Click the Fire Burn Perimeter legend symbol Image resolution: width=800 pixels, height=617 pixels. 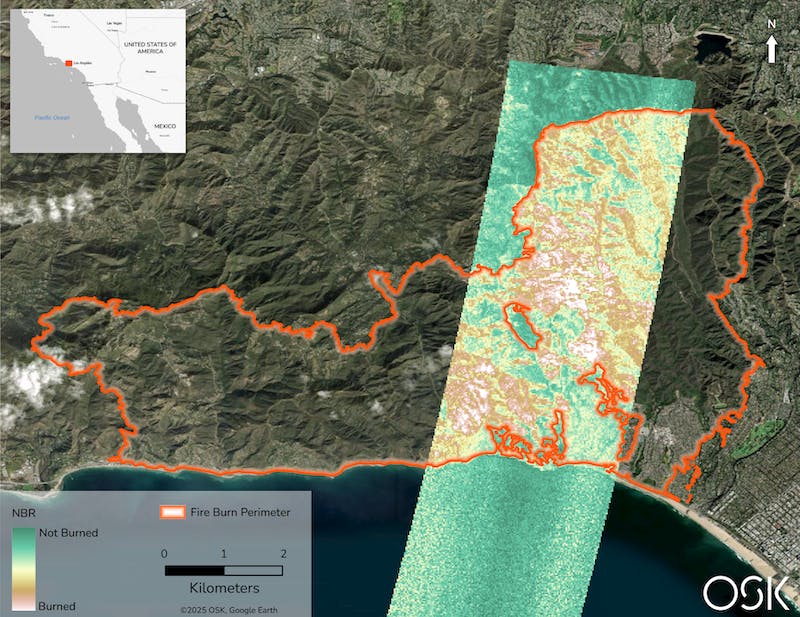pos(173,511)
